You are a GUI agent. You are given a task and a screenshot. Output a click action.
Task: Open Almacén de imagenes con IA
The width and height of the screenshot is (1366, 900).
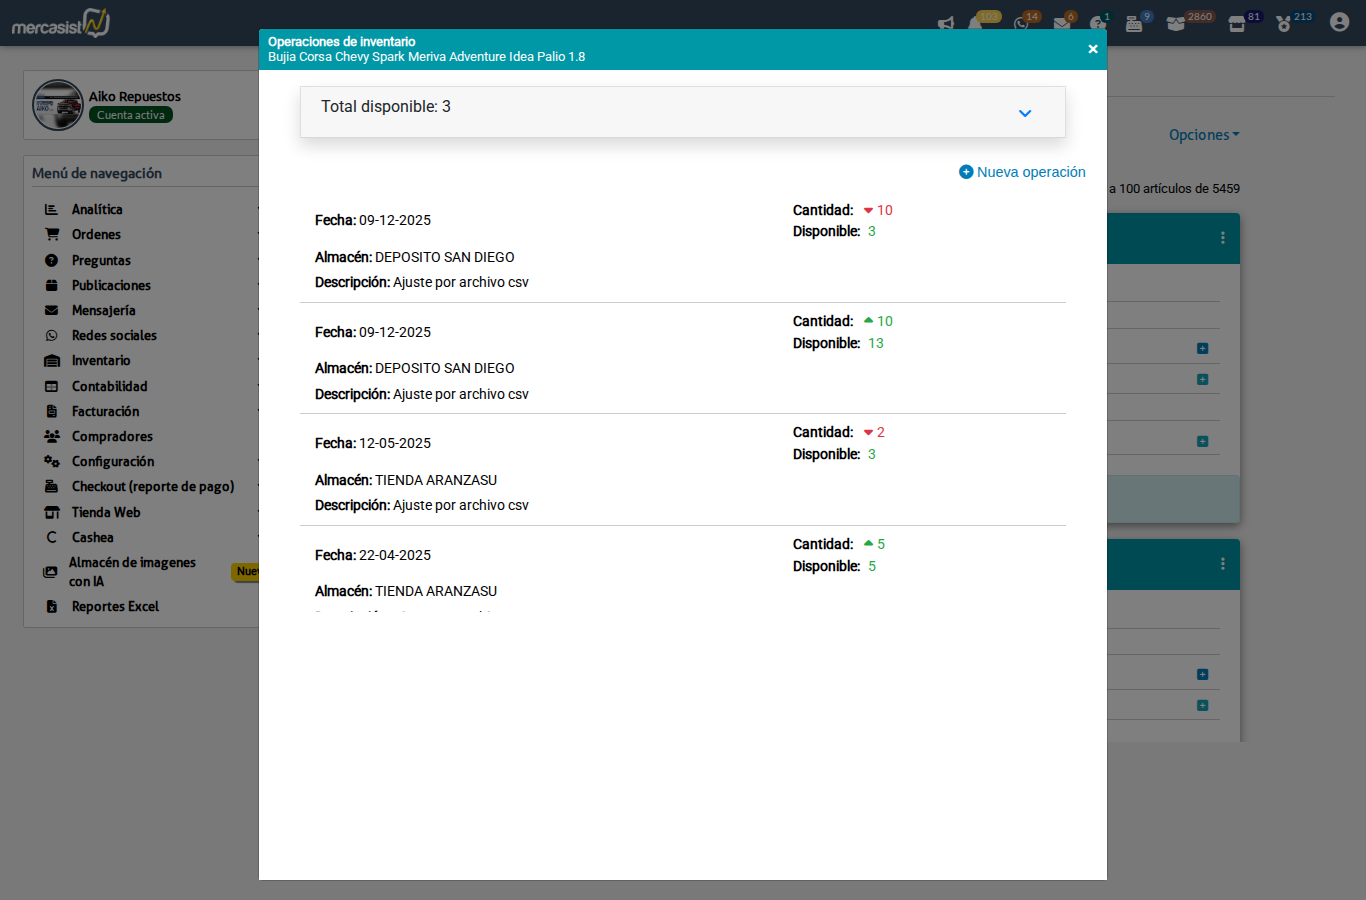pyautogui.click(x=131, y=571)
